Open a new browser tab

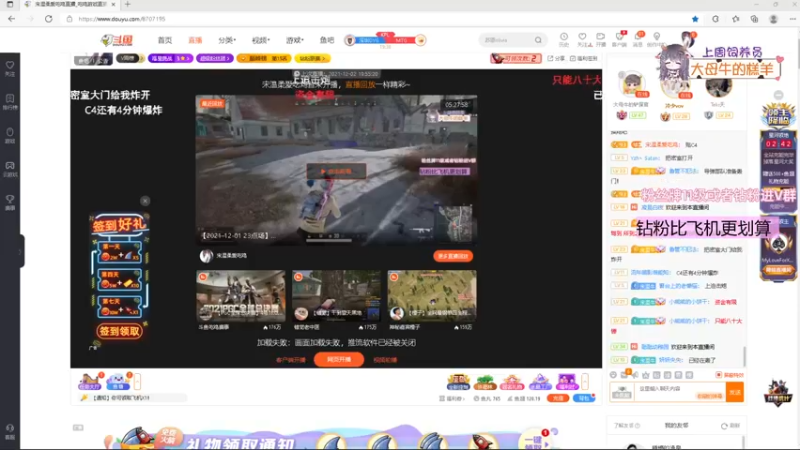[x=128, y=4]
